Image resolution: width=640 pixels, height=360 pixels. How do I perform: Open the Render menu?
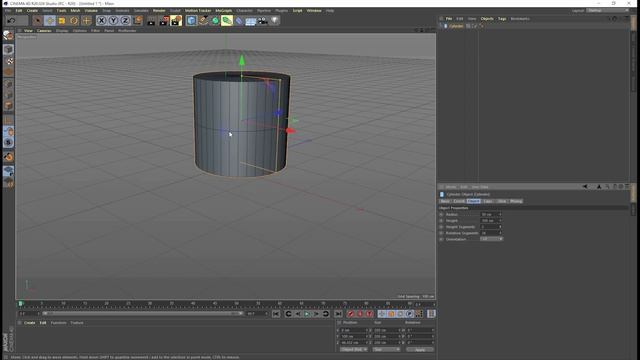tap(159, 11)
